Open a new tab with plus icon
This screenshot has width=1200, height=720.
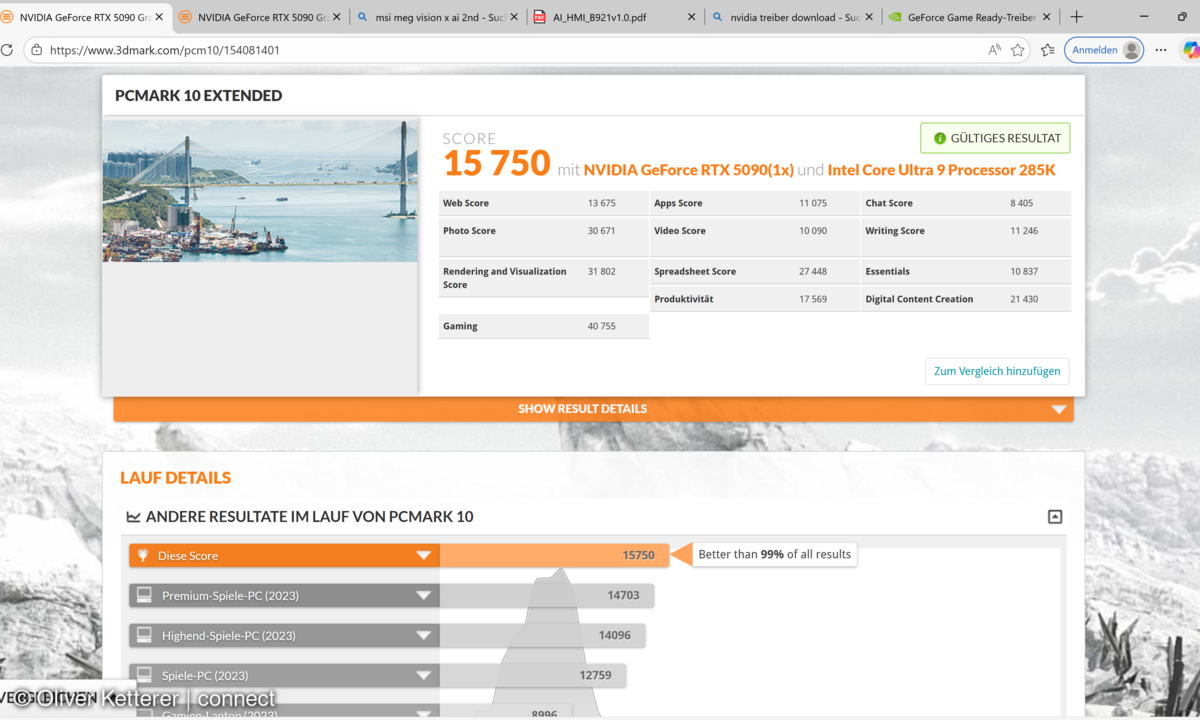pyautogui.click(x=1076, y=17)
